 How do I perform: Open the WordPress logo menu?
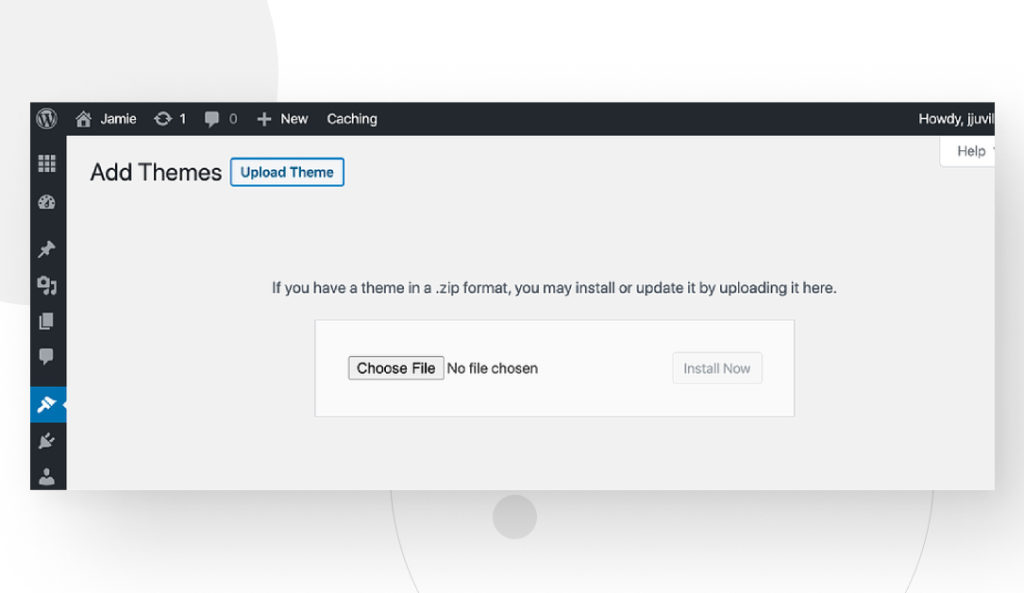pyautogui.click(x=46, y=118)
